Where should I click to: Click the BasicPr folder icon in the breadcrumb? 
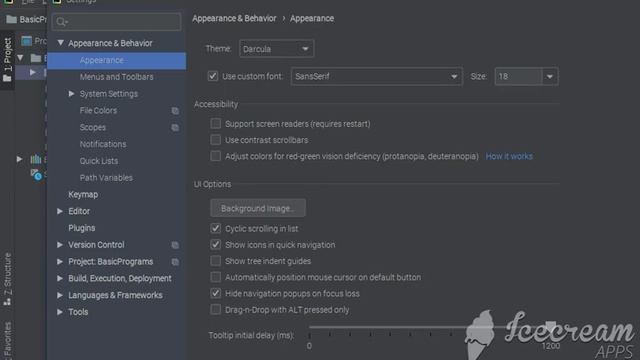[x=11, y=19]
